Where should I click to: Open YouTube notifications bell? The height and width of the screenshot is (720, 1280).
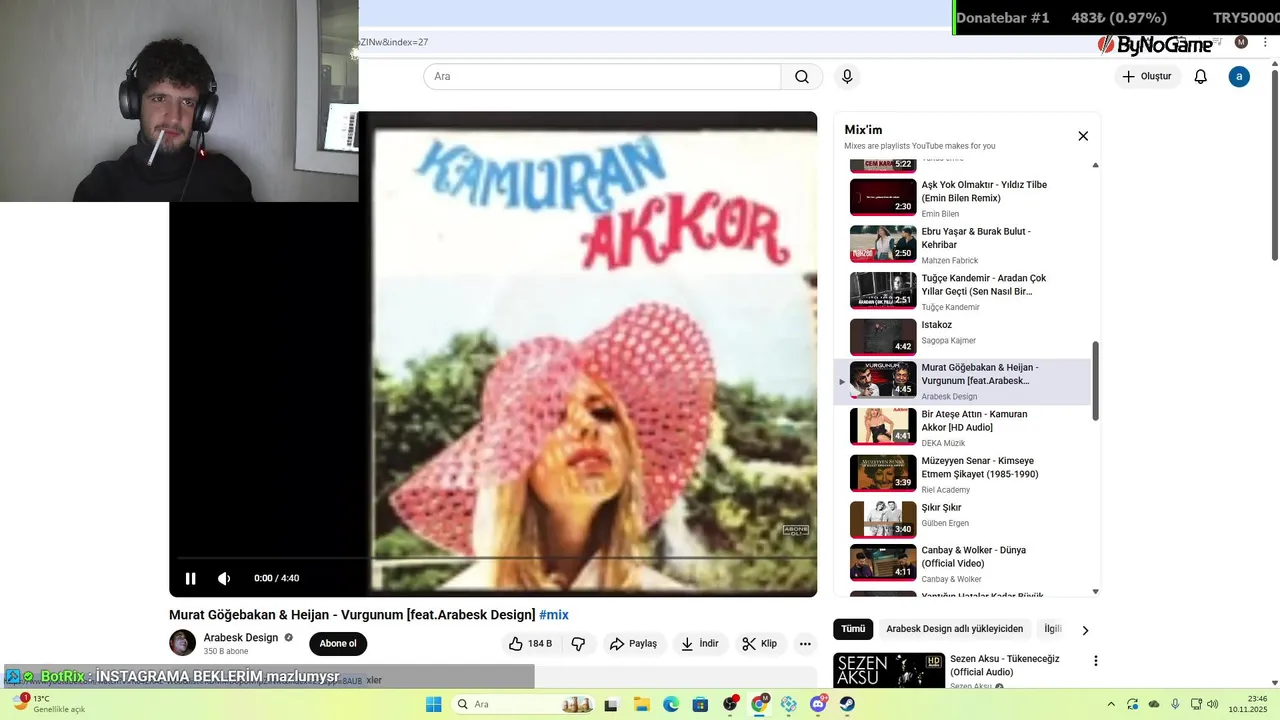pyautogui.click(x=1201, y=77)
